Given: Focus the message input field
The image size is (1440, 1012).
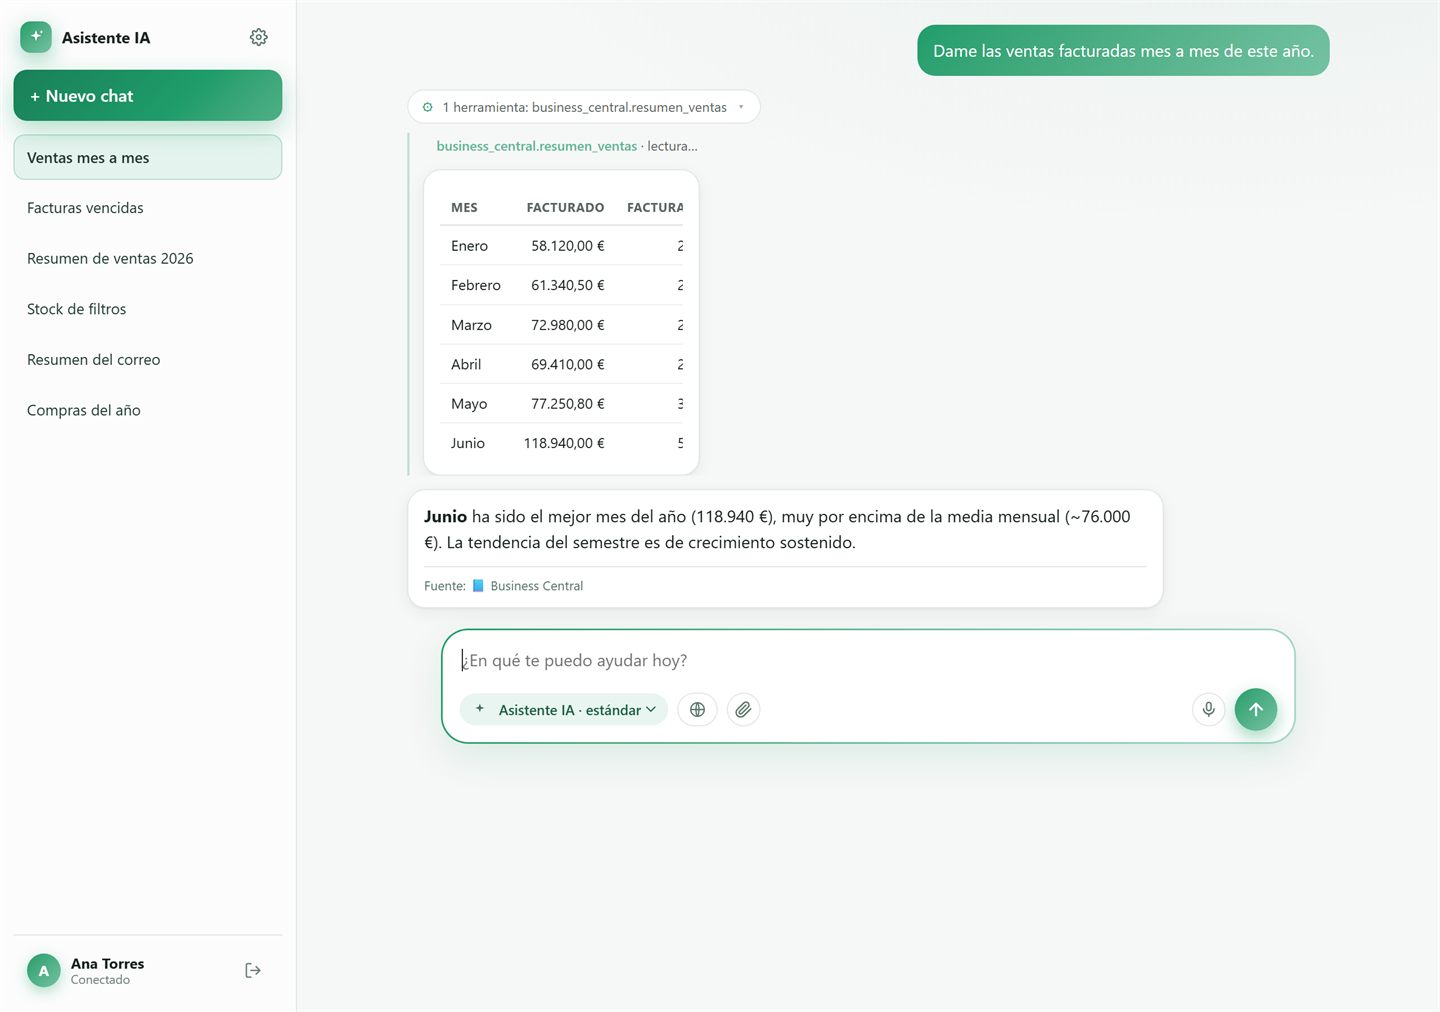Looking at the screenshot, I should click(x=868, y=661).
